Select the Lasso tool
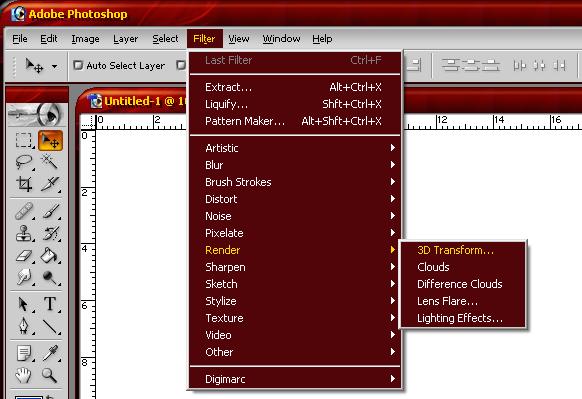 [x=24, y=162]
